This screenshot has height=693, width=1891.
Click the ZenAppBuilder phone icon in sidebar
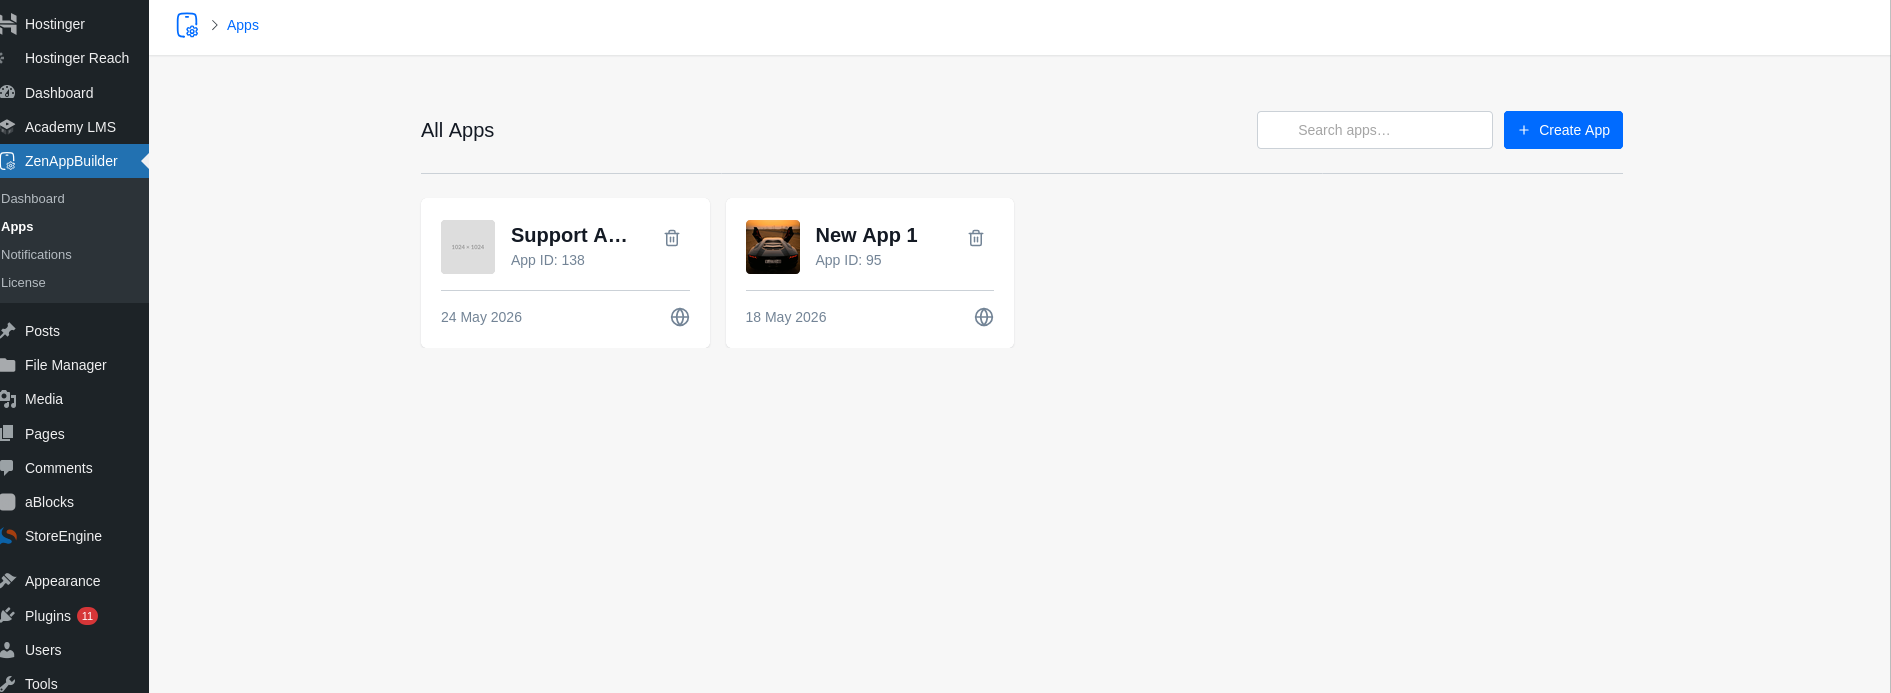click(x=7, y=161)
